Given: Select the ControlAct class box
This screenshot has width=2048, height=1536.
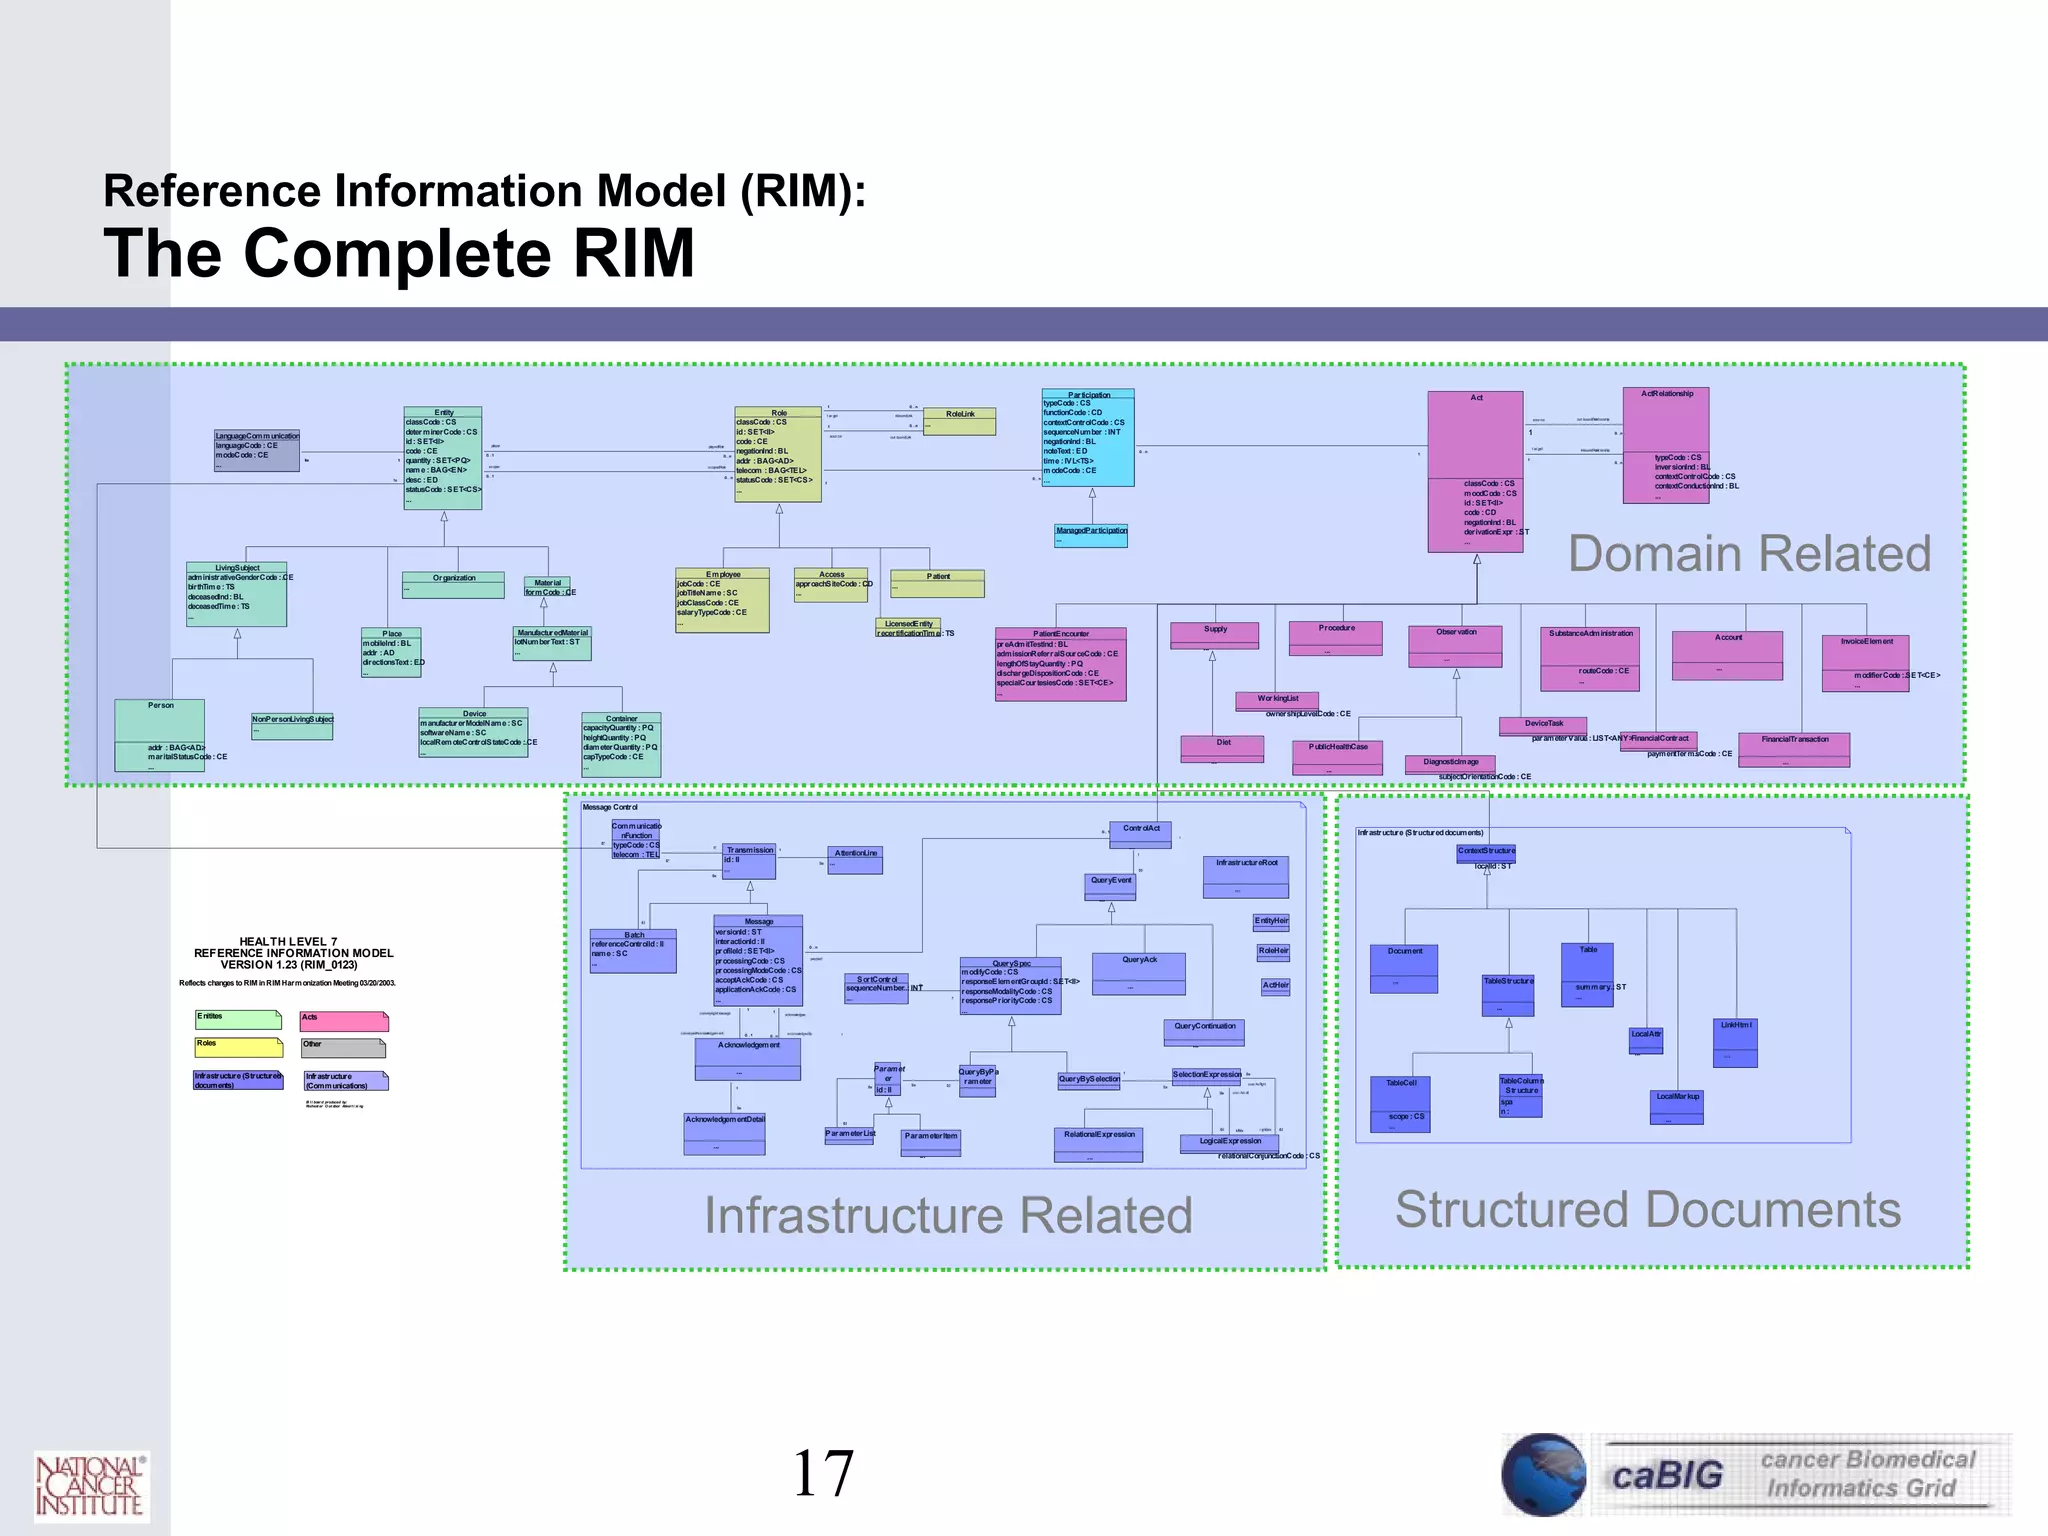Looking at the screenshot, I should [x=1140, y=835].
